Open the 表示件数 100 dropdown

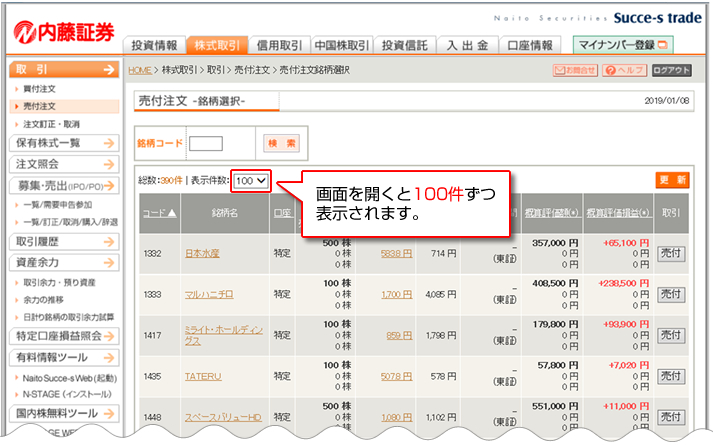pyautogui.click(x=250, y=180)
